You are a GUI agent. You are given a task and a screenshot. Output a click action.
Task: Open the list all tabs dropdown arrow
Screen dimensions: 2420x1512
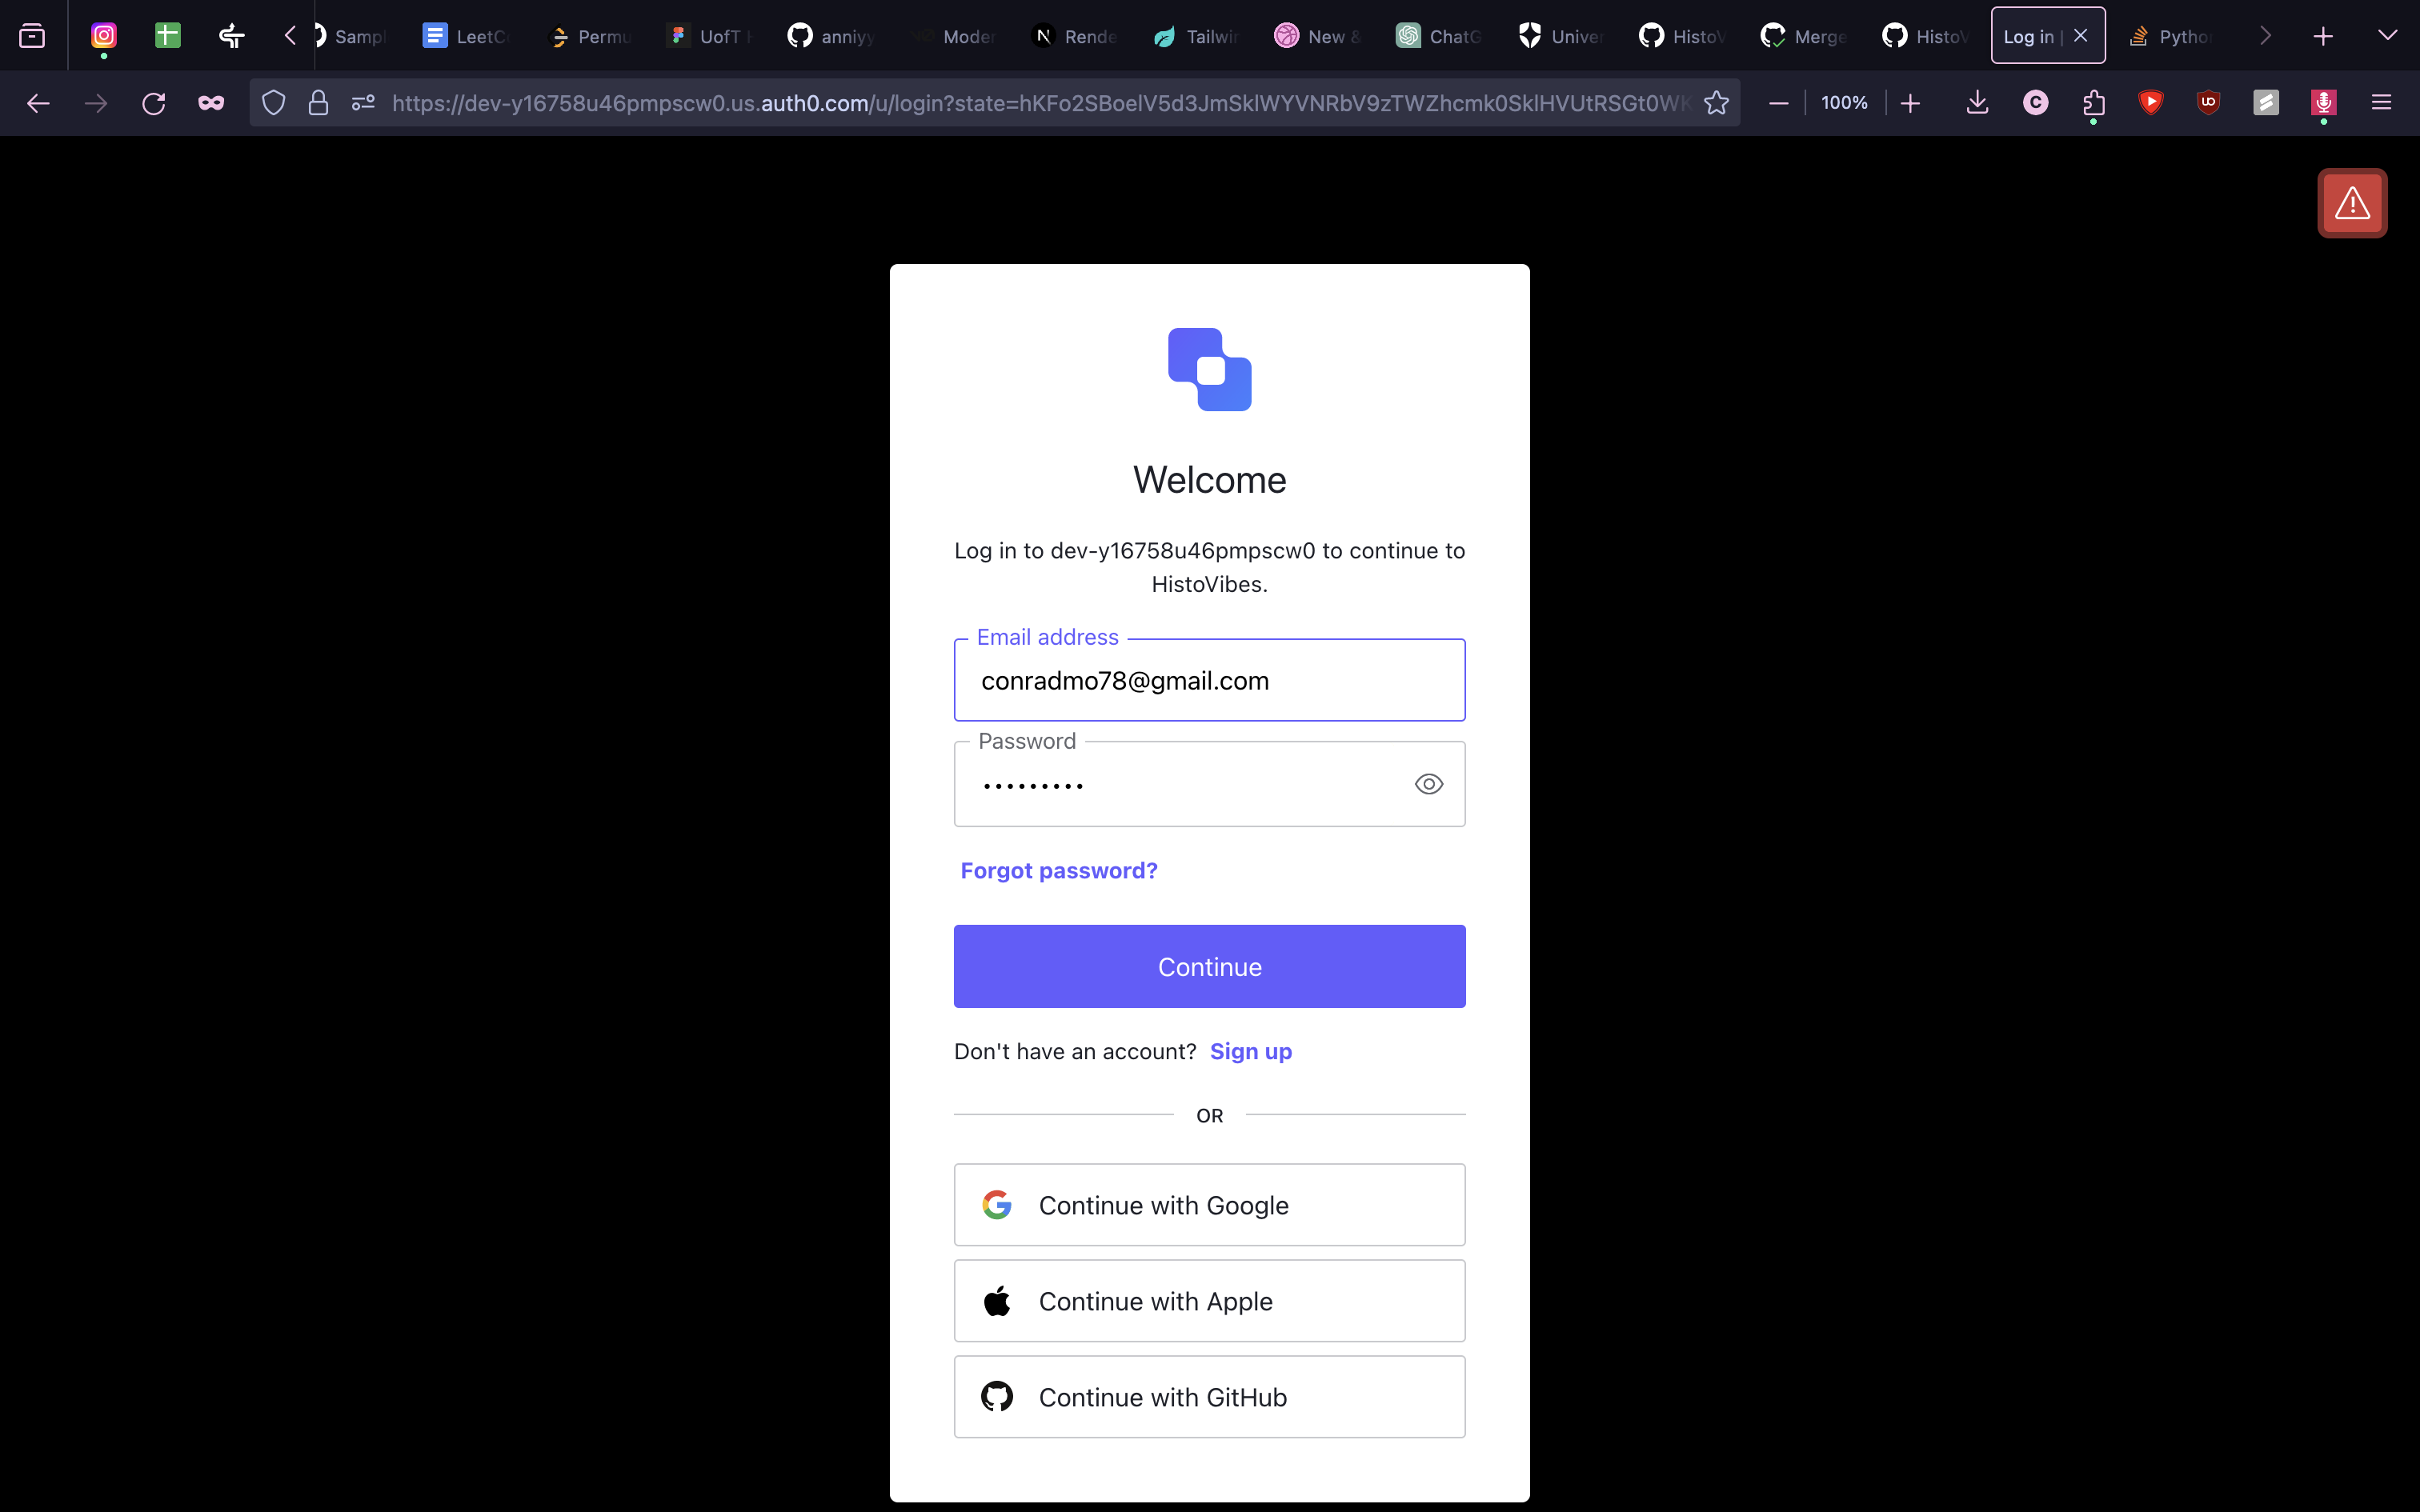click(2387, 36)
